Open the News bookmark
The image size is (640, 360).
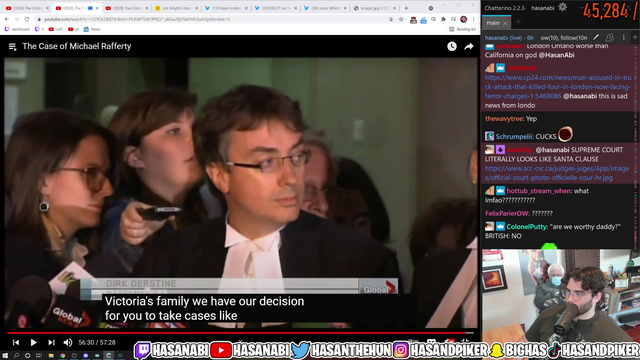click(x=92, y=29)
